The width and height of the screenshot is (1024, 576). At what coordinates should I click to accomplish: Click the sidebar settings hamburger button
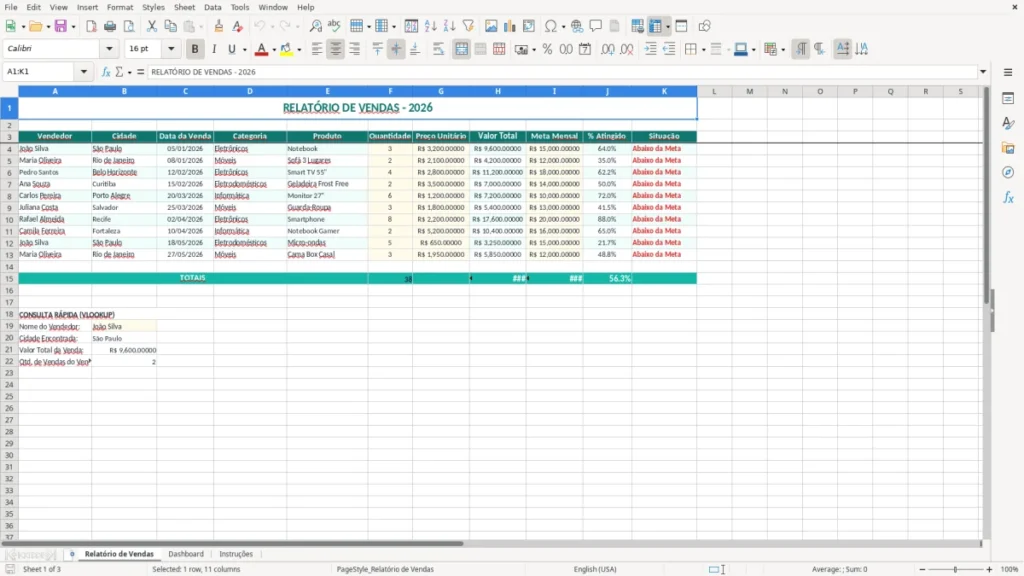[1008, 72]
